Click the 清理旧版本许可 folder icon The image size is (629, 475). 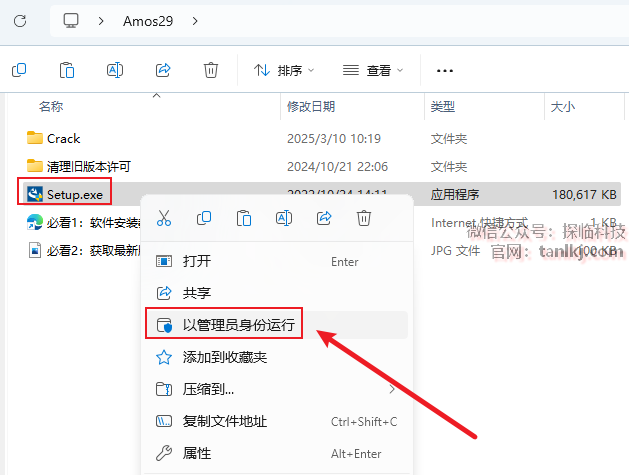pos(35,166)
